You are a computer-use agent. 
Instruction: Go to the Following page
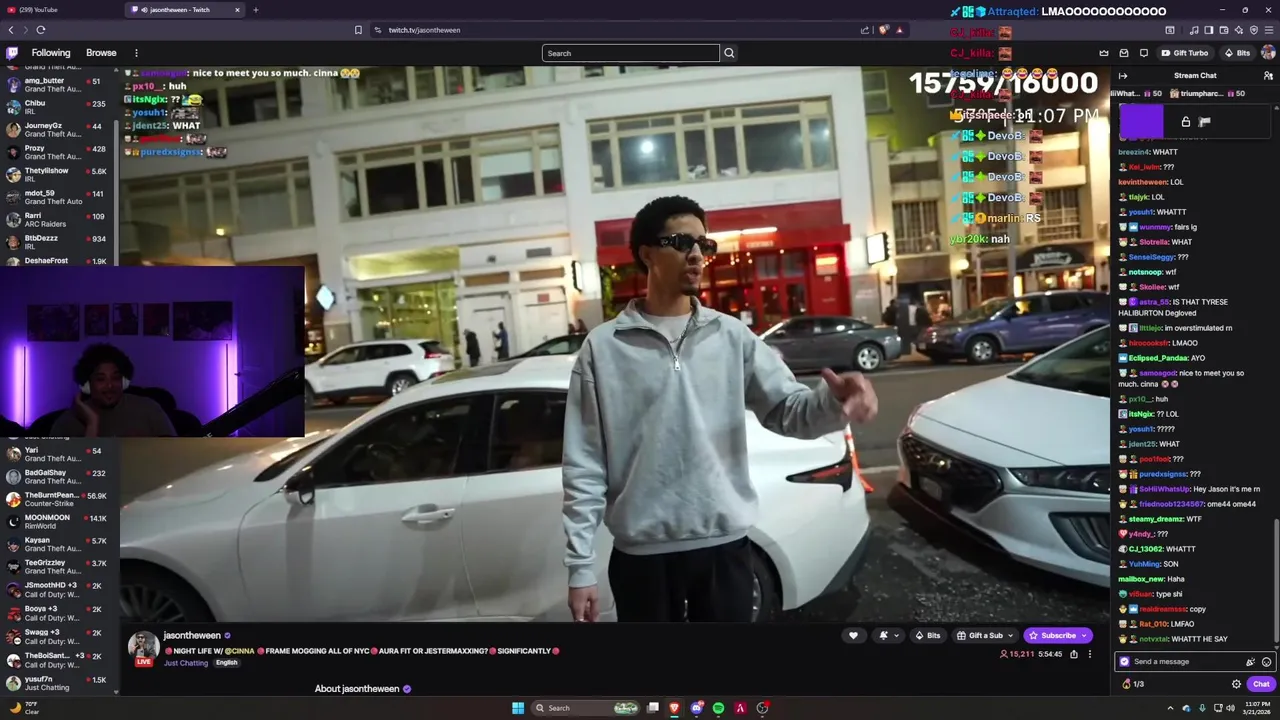click(51, 53)
